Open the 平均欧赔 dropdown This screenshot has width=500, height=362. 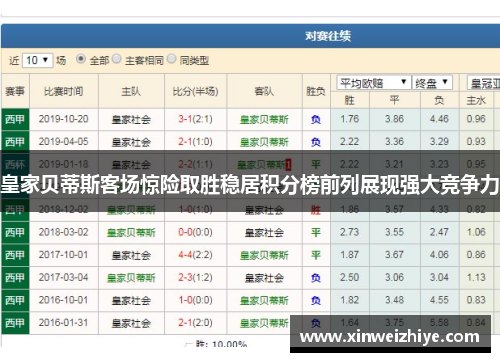pos(374,83)
